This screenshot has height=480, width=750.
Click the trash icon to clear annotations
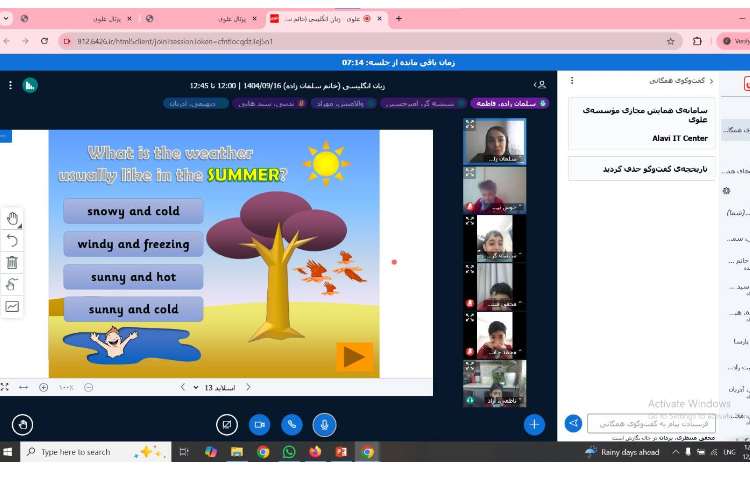tap(12, 262)
